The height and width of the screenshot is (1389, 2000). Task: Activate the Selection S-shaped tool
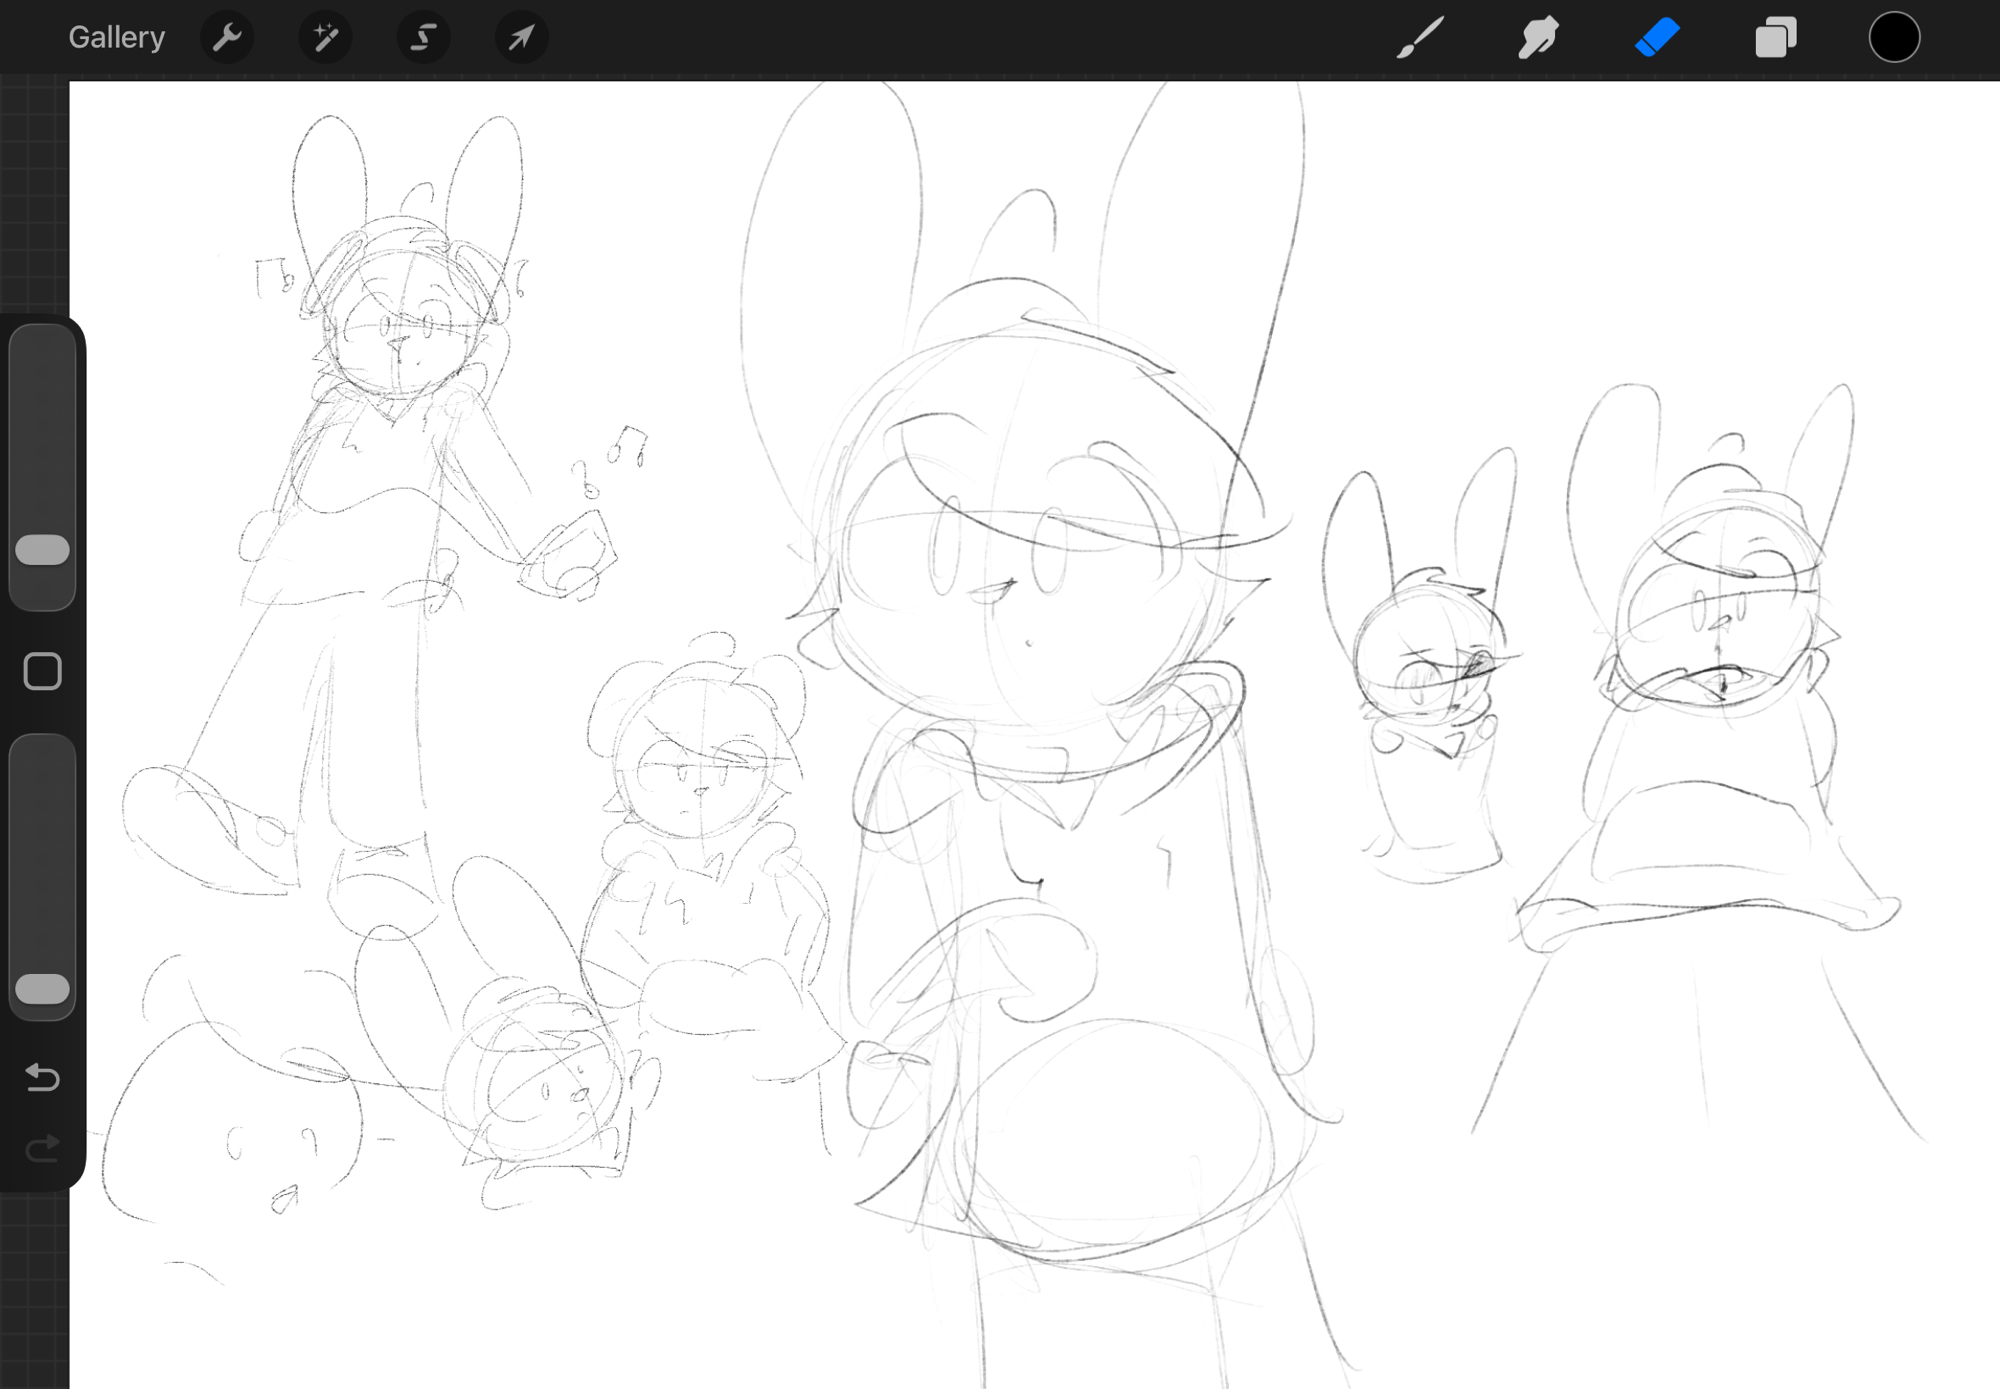(x=423, y=38)
